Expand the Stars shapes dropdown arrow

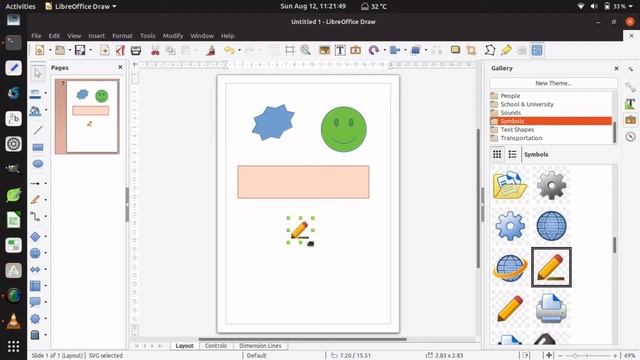point(46,318)
